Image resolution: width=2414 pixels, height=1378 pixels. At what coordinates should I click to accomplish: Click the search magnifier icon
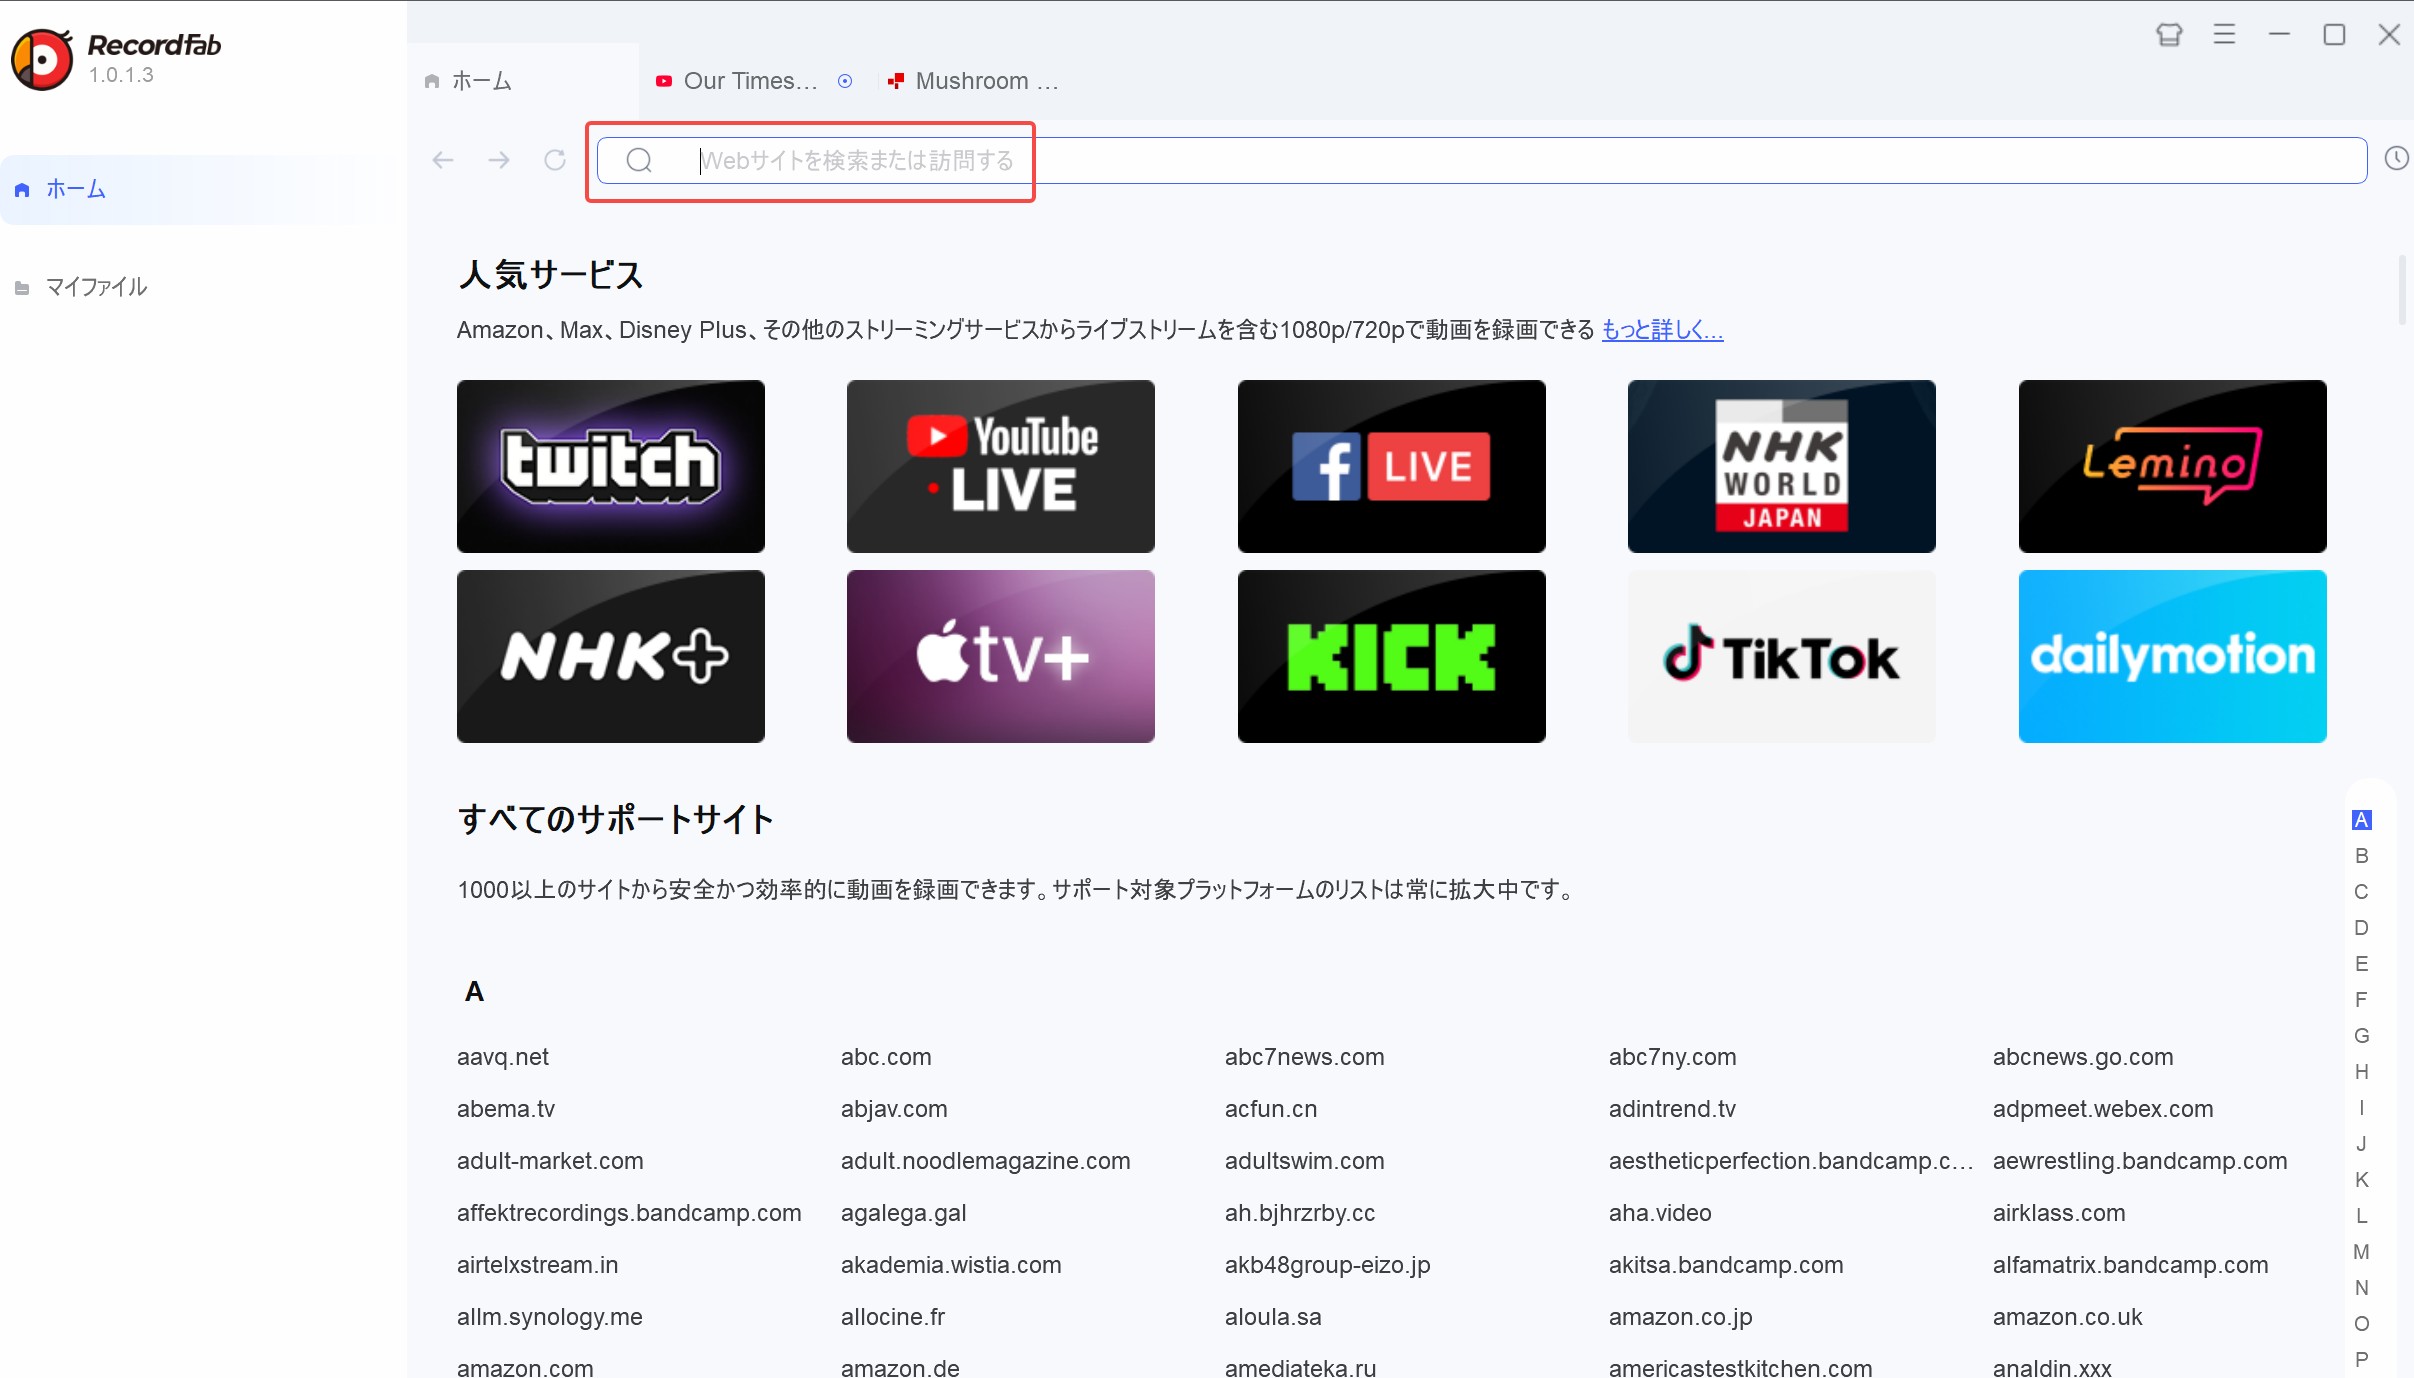click(639, 160)
